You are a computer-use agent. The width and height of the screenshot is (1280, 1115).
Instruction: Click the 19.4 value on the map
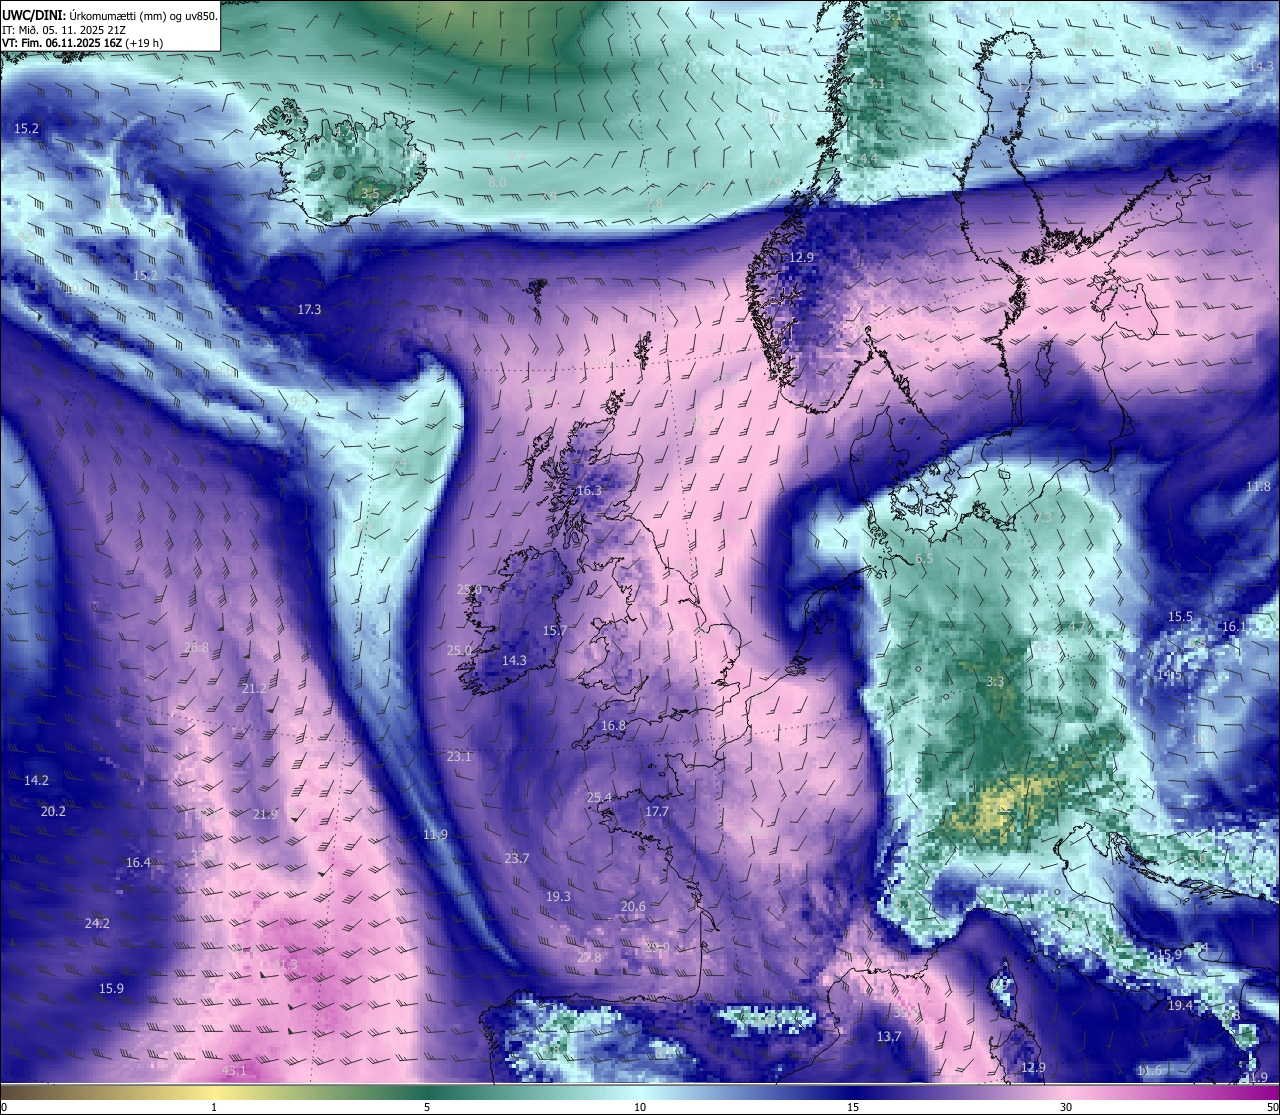point(1180,1006)
